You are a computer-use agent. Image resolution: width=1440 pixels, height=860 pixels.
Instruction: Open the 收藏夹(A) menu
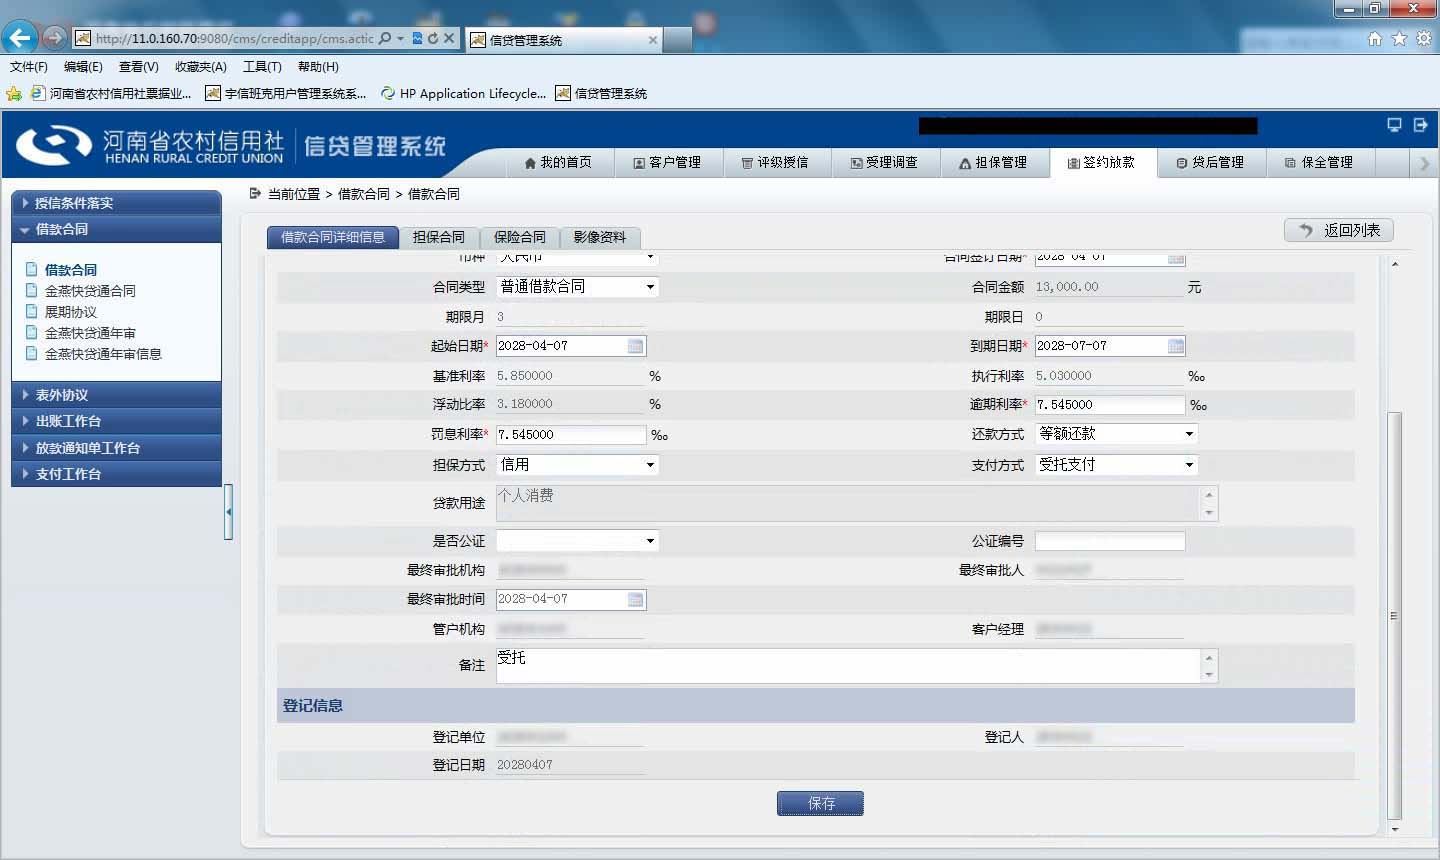pyautogui.click(x=201, y=67)
